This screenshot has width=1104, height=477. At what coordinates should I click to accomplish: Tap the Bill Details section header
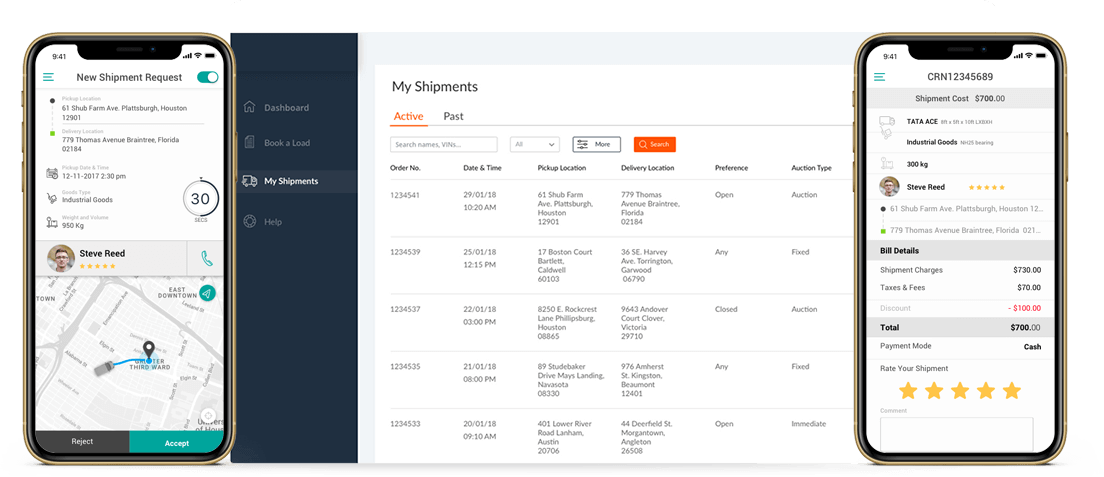(x=960, y=251)
